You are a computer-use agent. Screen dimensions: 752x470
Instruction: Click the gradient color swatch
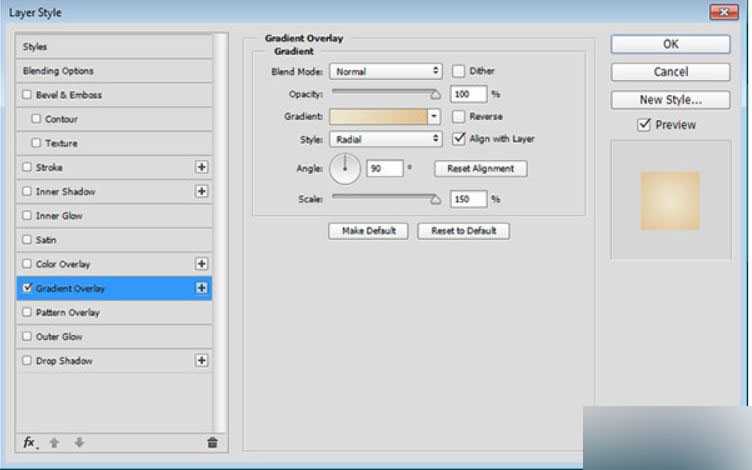coord(378,117)
